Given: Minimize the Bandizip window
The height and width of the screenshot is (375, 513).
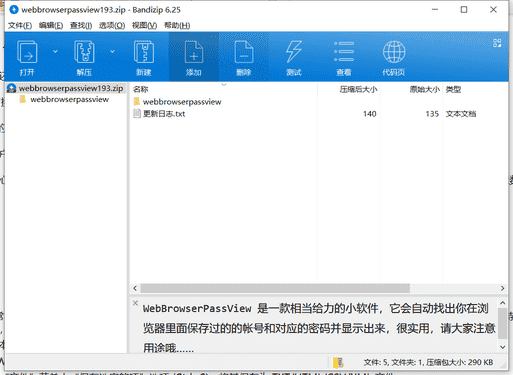Looking at the screenshot, I should (435, 10).
